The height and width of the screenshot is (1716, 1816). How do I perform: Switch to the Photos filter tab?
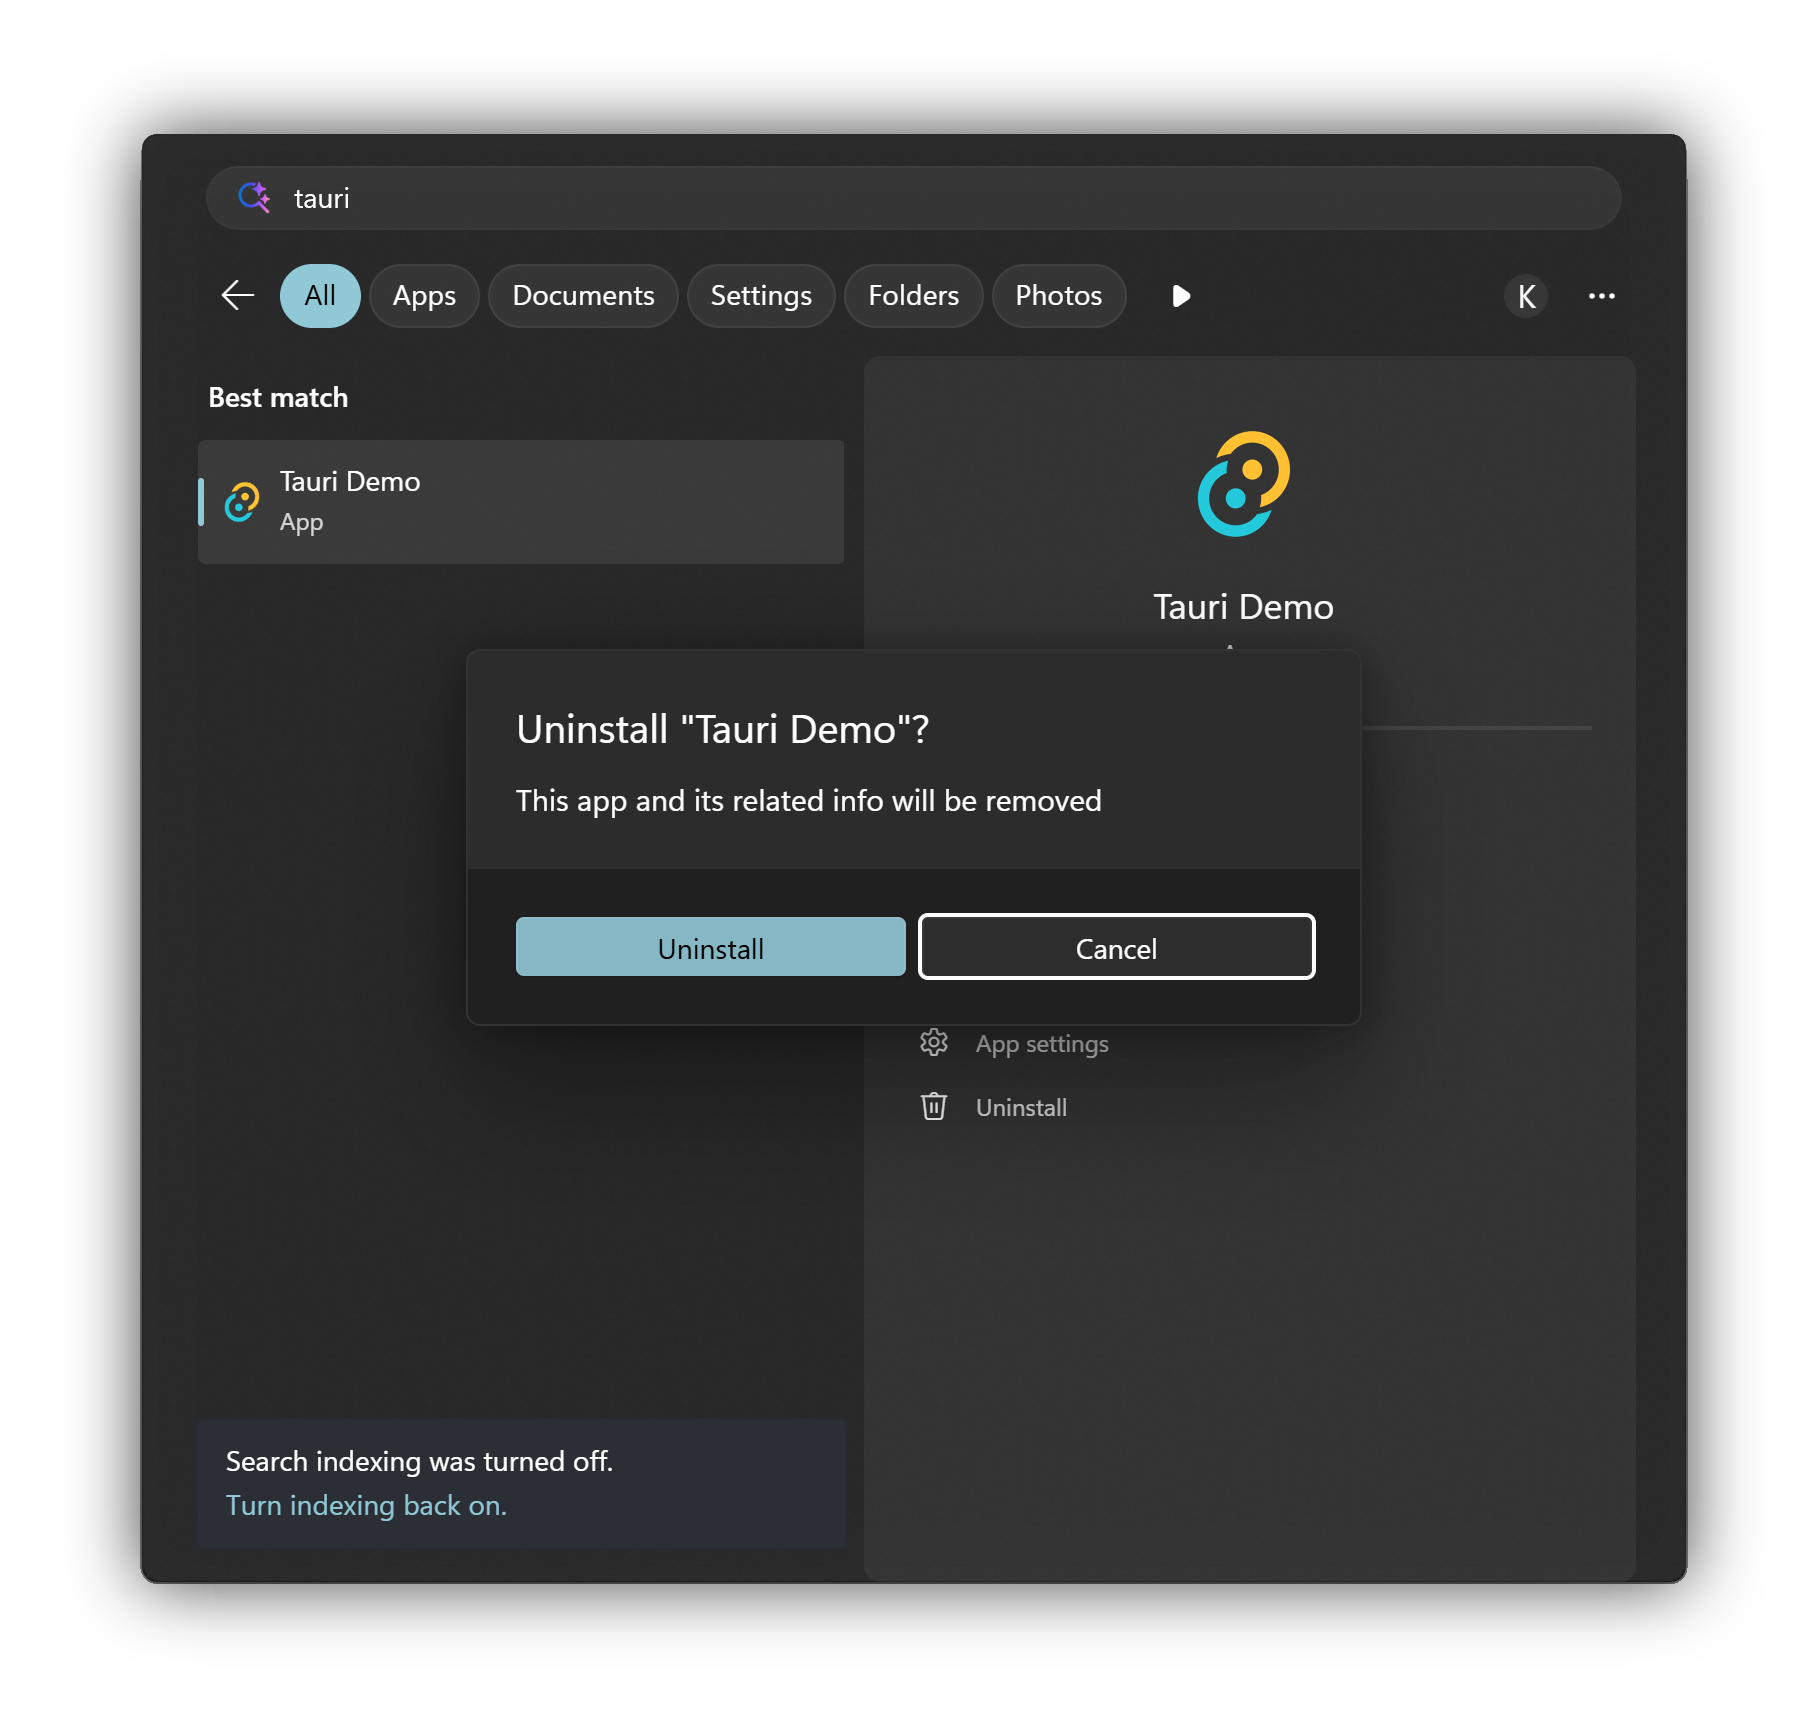pos(1059,296)
